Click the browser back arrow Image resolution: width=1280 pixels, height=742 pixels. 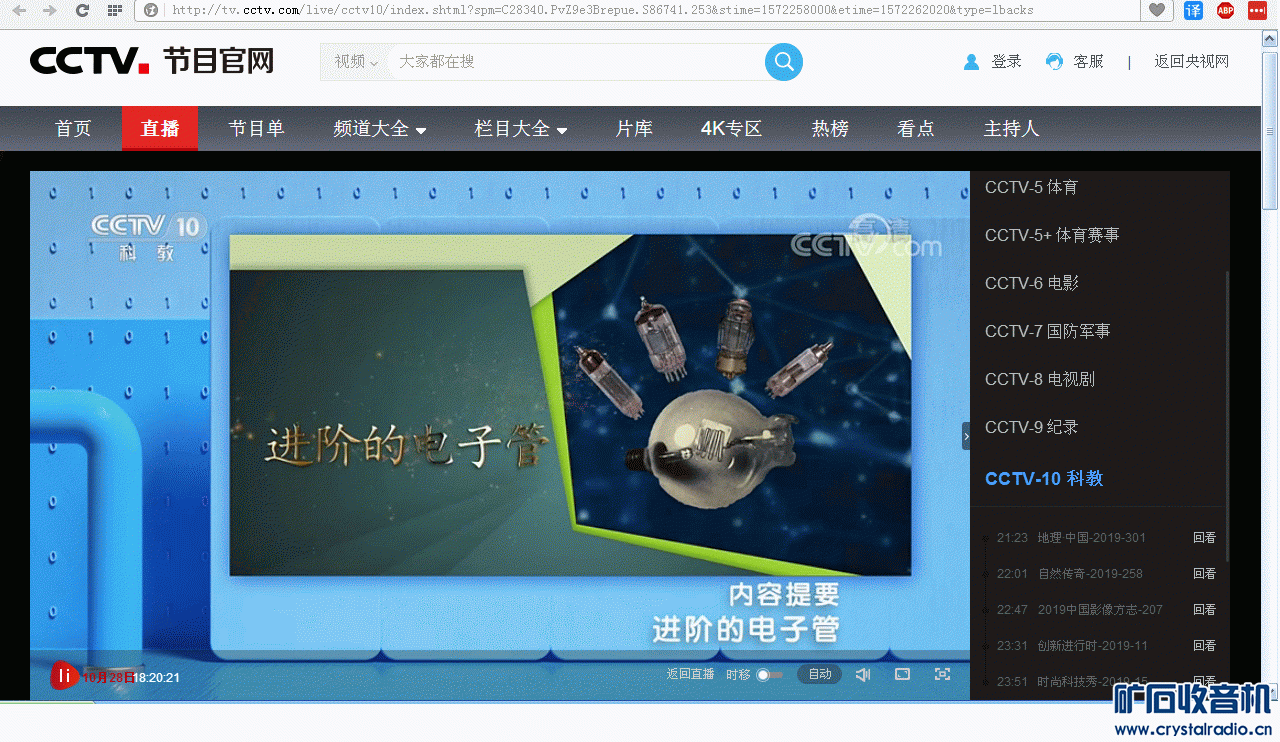(x=18, y=10)
